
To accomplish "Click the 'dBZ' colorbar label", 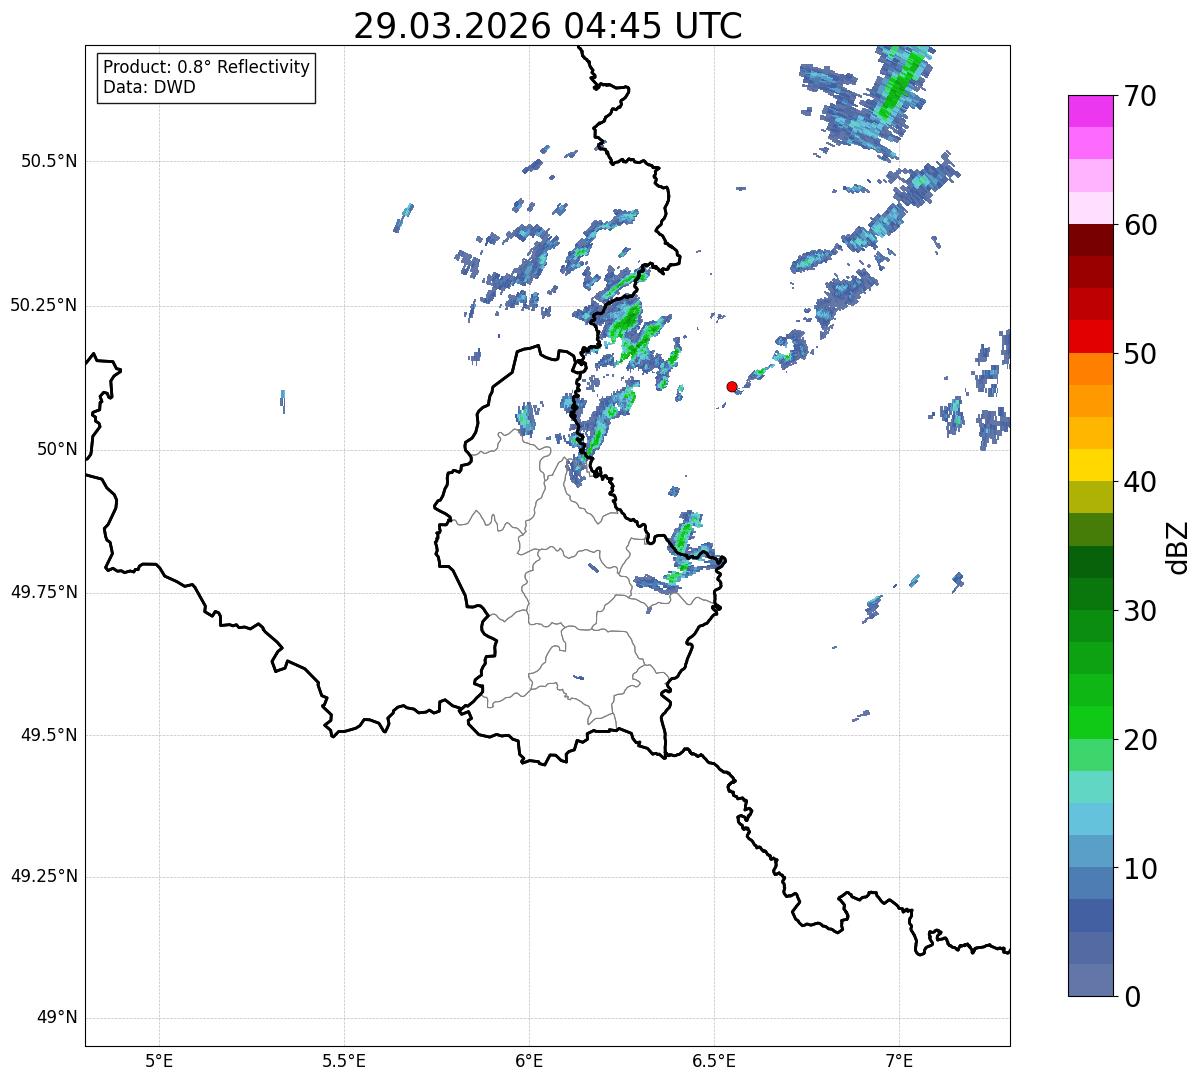I will tap(1177, 546).
